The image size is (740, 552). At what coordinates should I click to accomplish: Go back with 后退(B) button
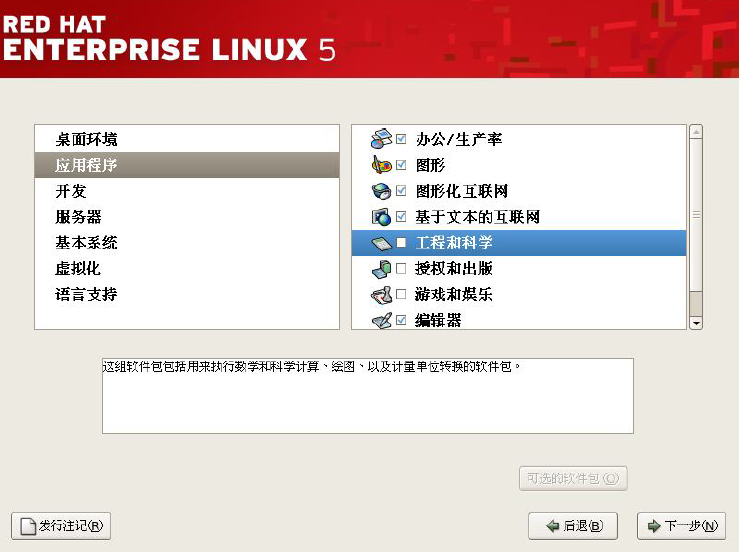573,526
